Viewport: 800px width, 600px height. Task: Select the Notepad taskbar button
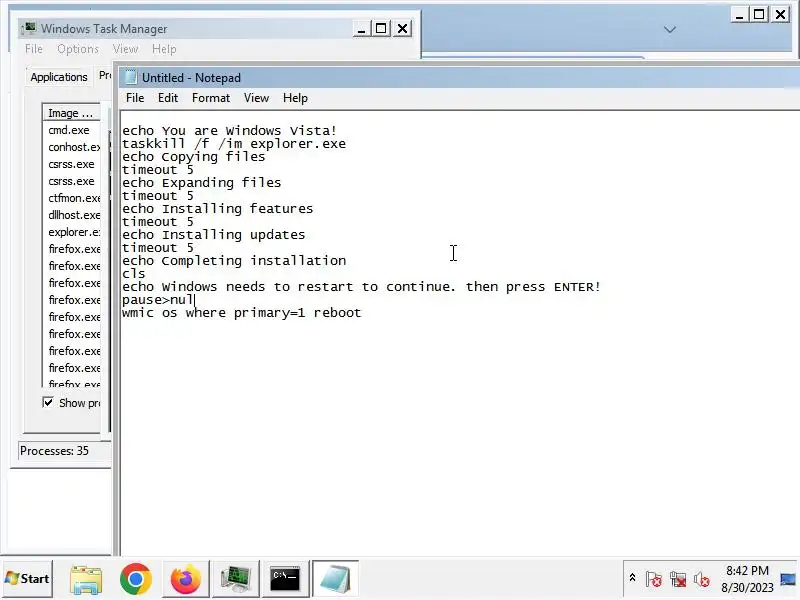[335, 580]
